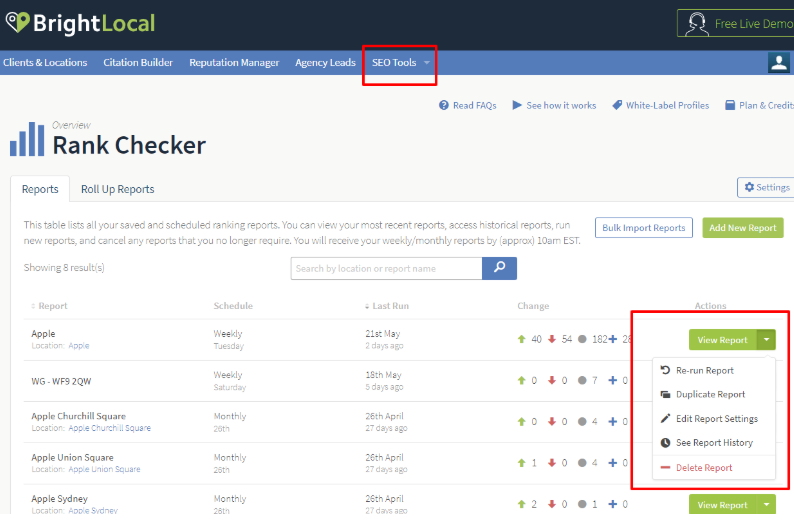Click grey unchanged dot in Apple row

[582, 339]
